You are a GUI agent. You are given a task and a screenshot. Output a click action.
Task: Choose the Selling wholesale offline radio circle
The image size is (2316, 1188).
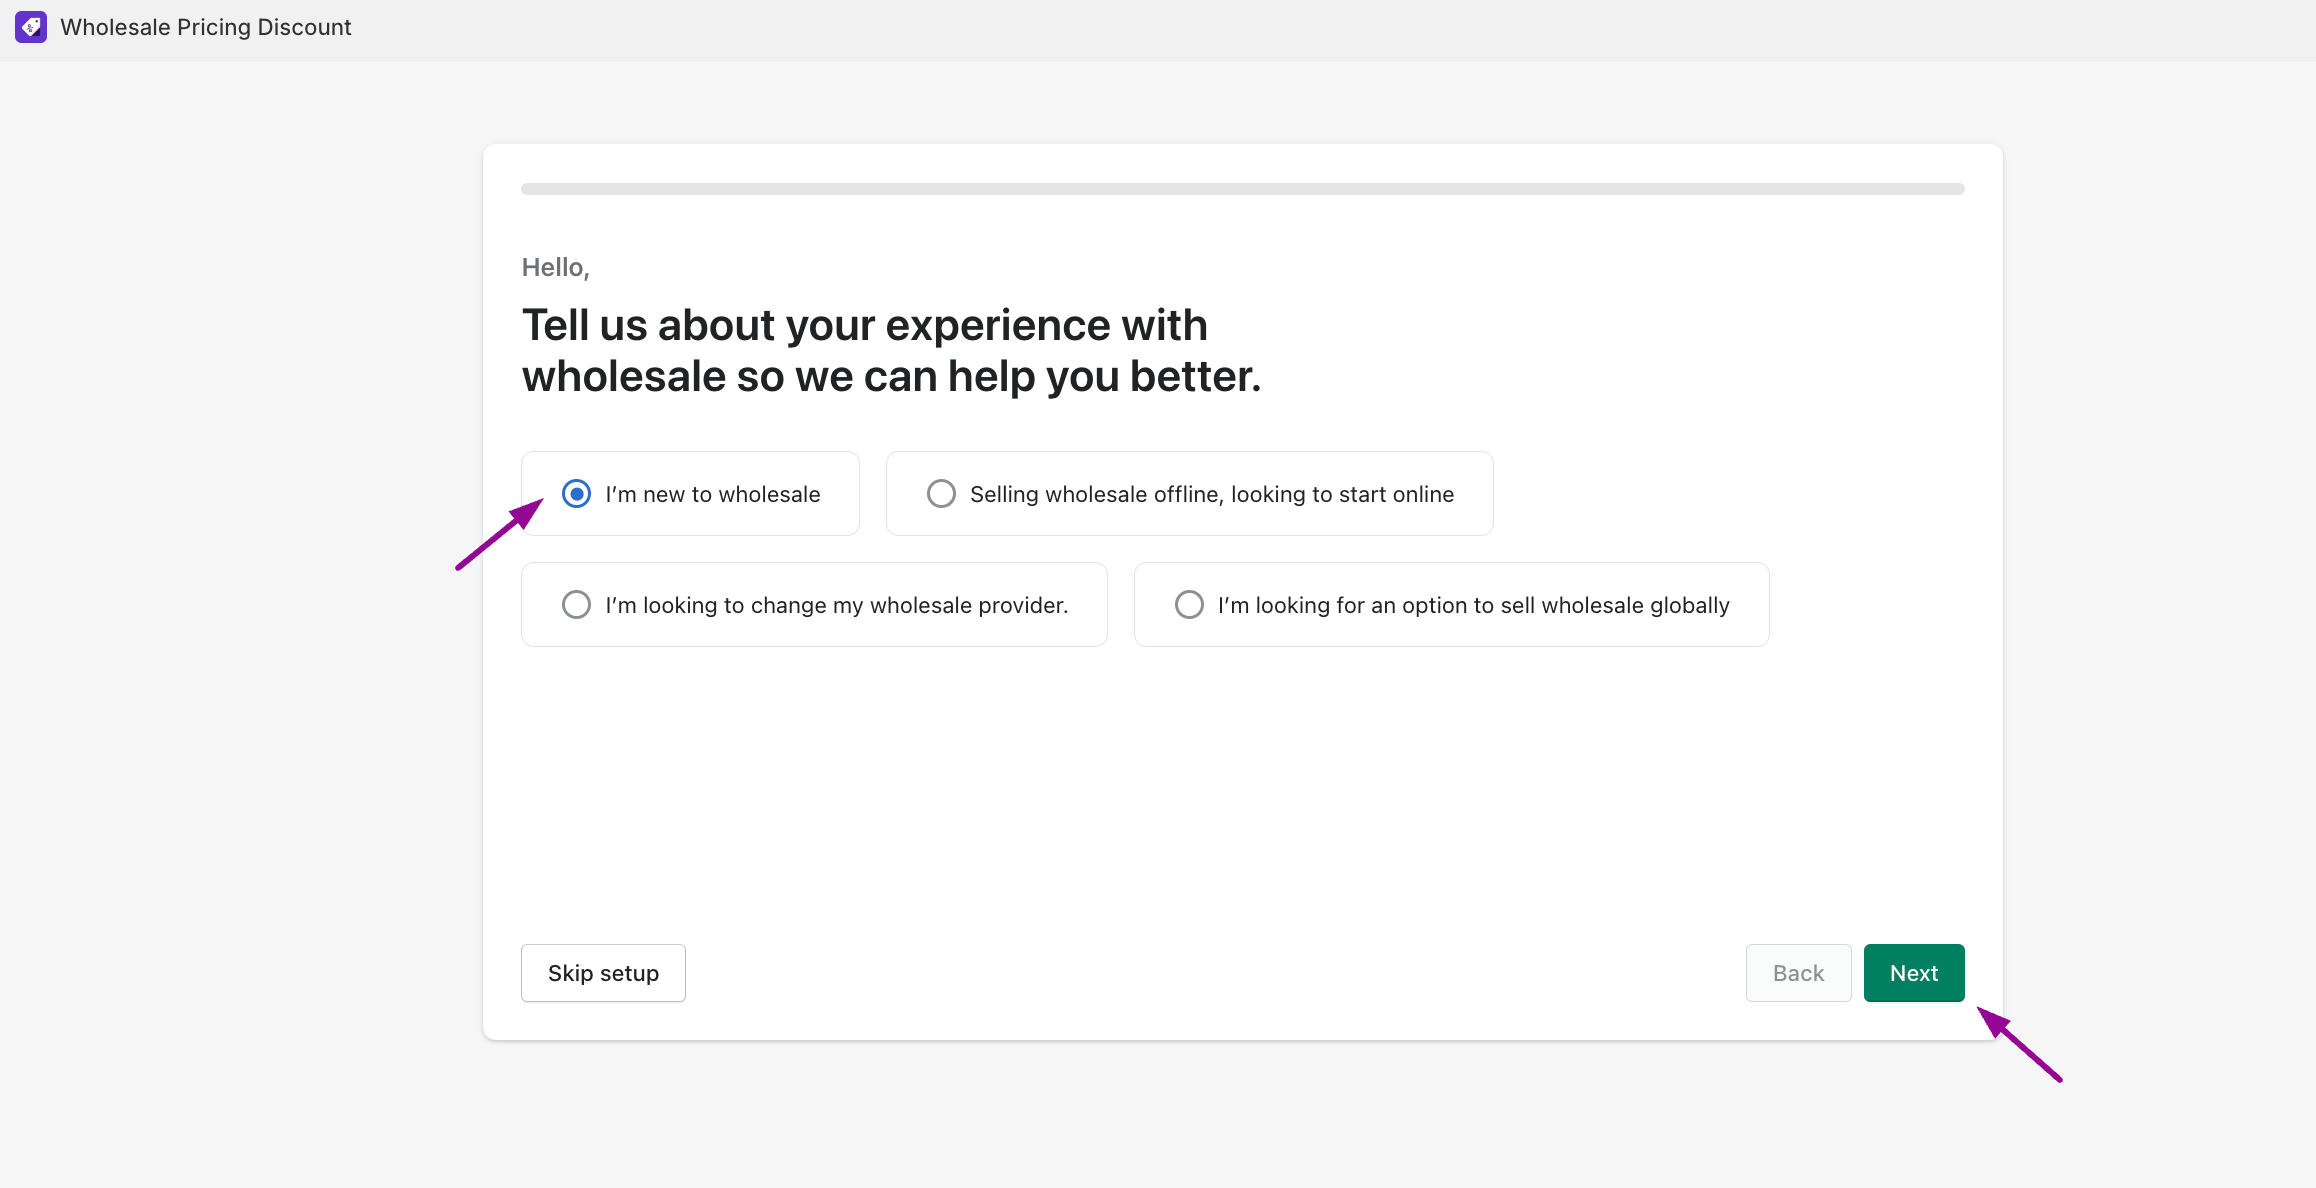[x=941, y=494]
